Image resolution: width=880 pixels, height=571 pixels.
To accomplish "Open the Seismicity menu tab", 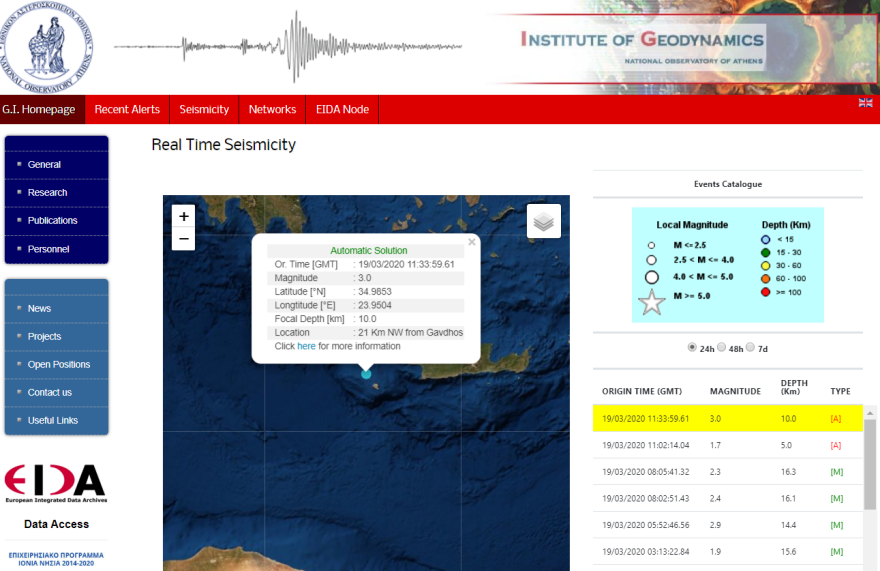I will (x=204, y=110).
